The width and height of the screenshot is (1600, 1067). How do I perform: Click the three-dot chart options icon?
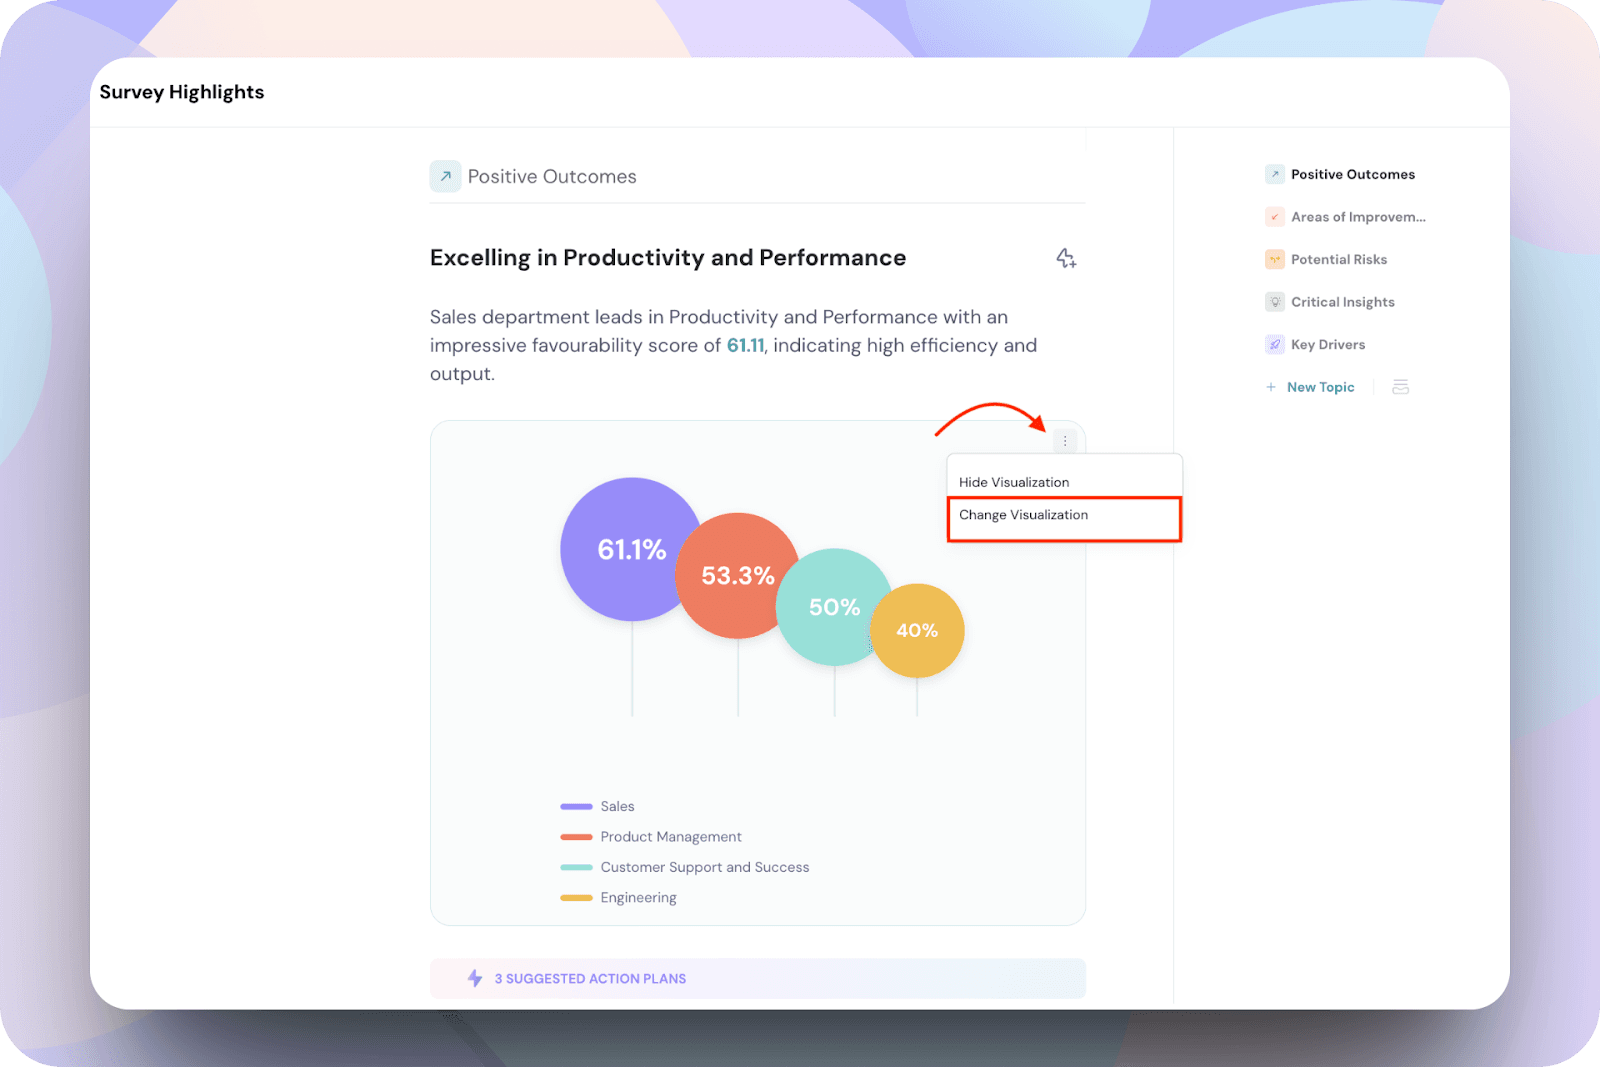coord(1065,441)
